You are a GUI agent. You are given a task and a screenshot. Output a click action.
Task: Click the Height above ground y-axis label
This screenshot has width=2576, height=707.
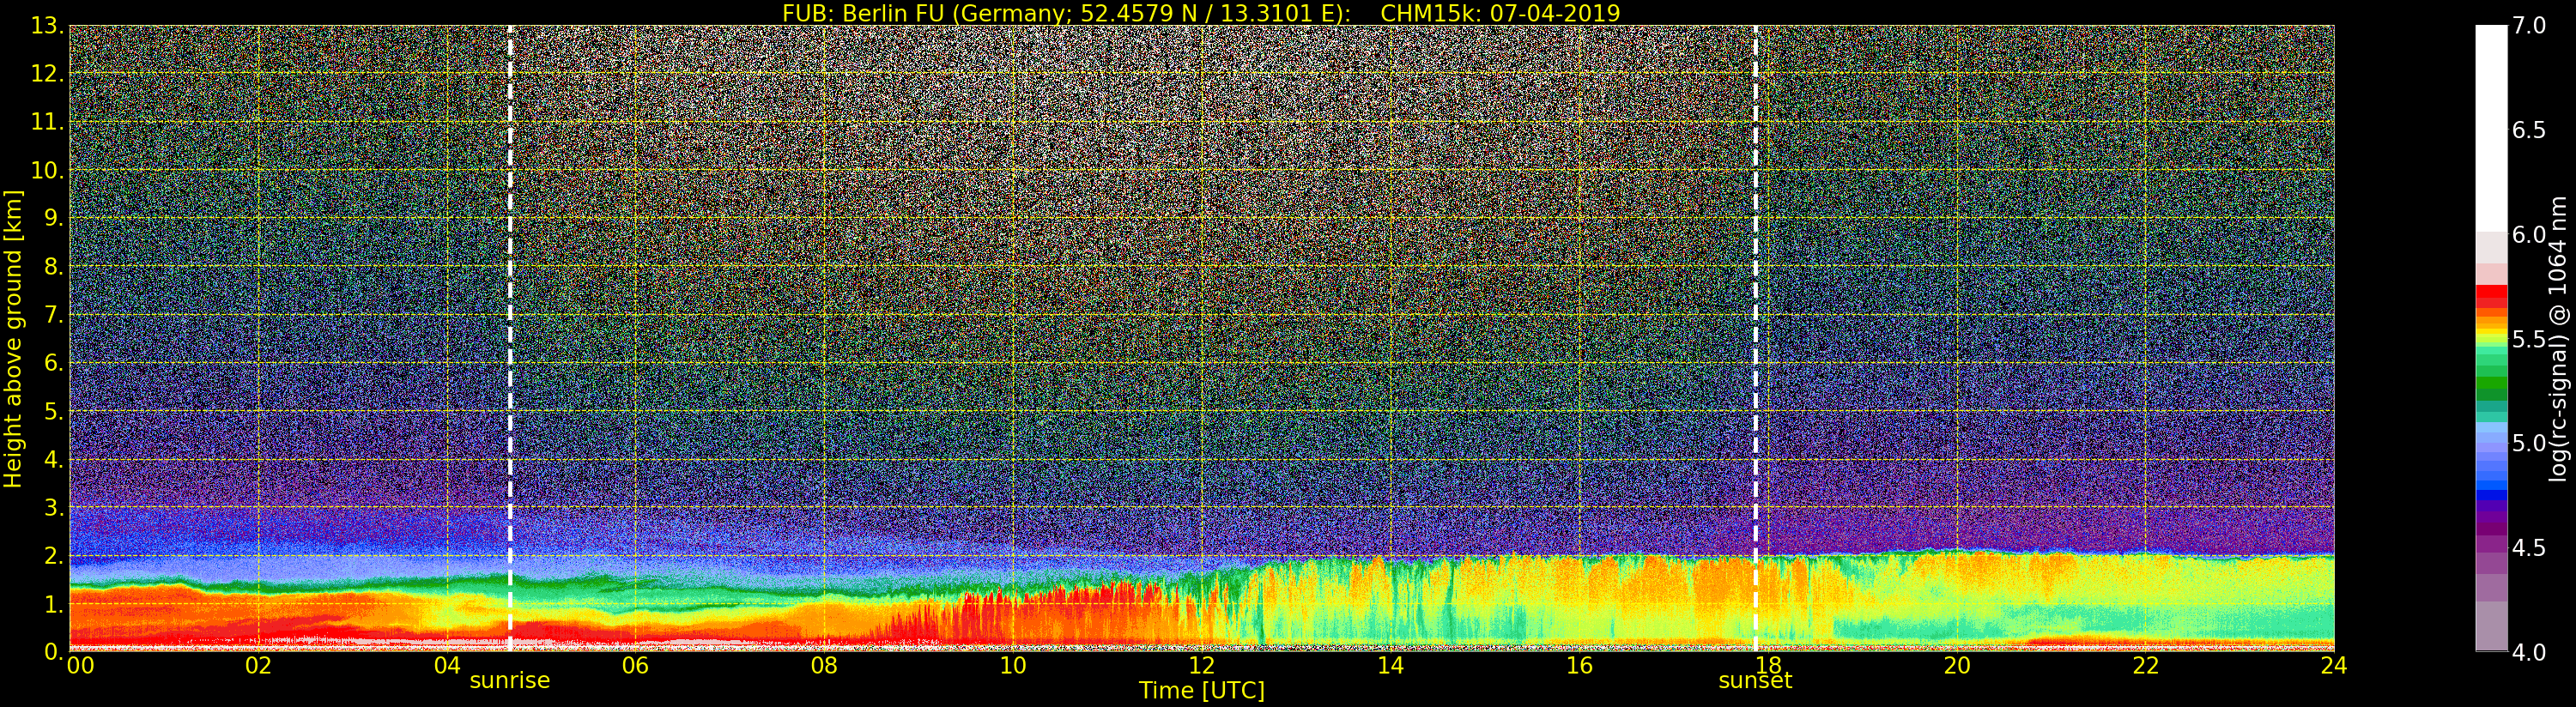click(x=13, y=338)
